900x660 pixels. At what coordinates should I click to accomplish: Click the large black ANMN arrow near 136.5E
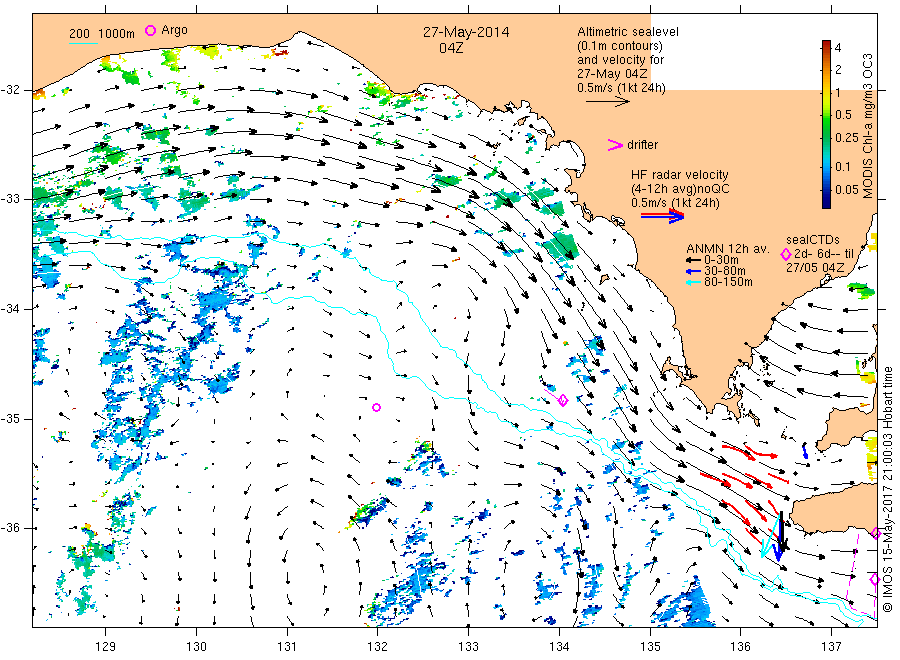(781, 532)
